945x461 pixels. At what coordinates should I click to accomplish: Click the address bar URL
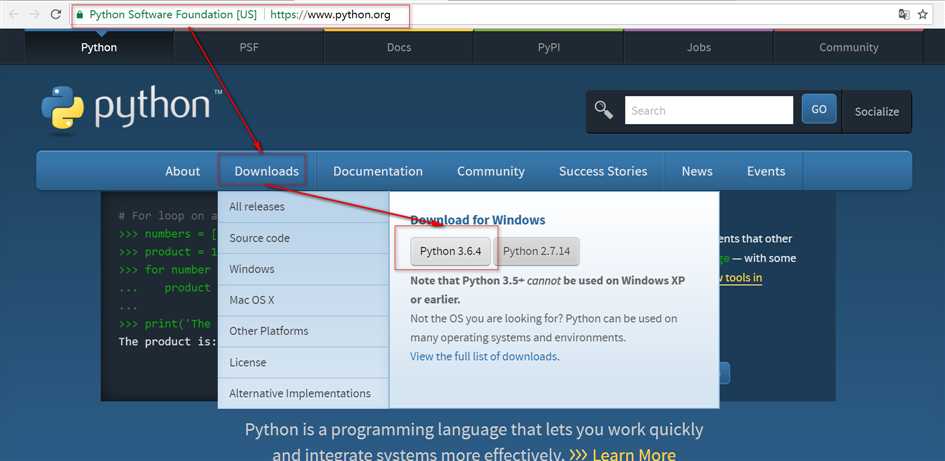330,14
